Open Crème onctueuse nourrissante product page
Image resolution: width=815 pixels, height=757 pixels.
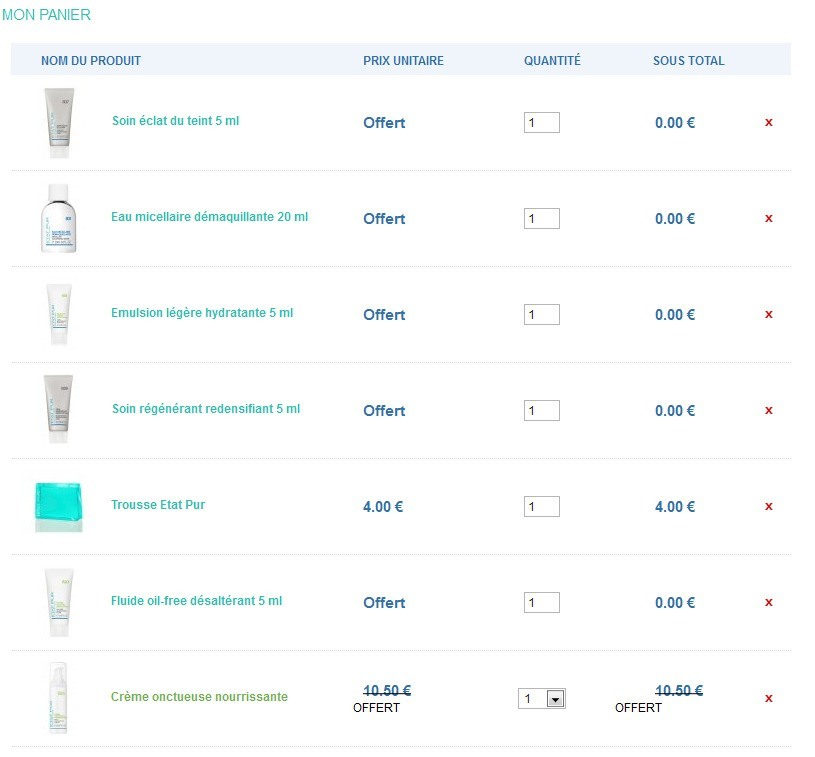[x=199, y=697]
